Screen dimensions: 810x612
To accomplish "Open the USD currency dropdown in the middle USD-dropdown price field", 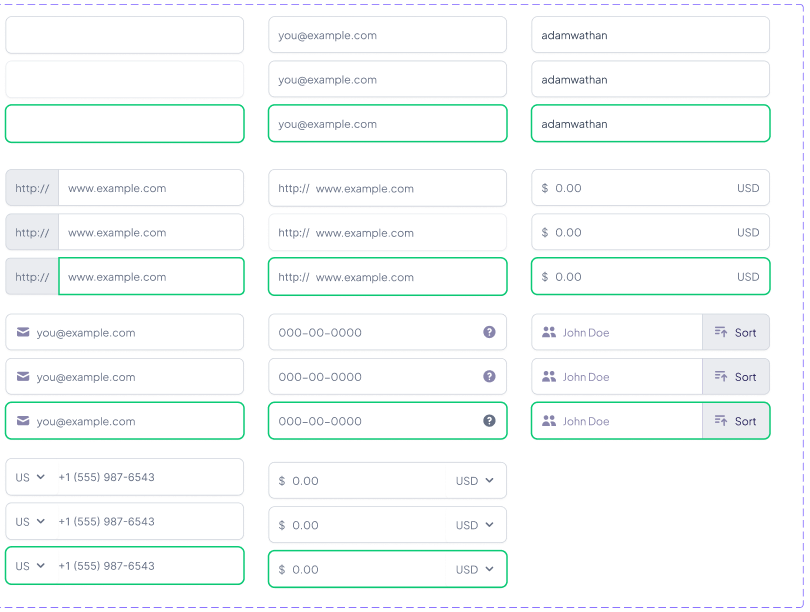I will pyautogui.click(x=474, y=525).
